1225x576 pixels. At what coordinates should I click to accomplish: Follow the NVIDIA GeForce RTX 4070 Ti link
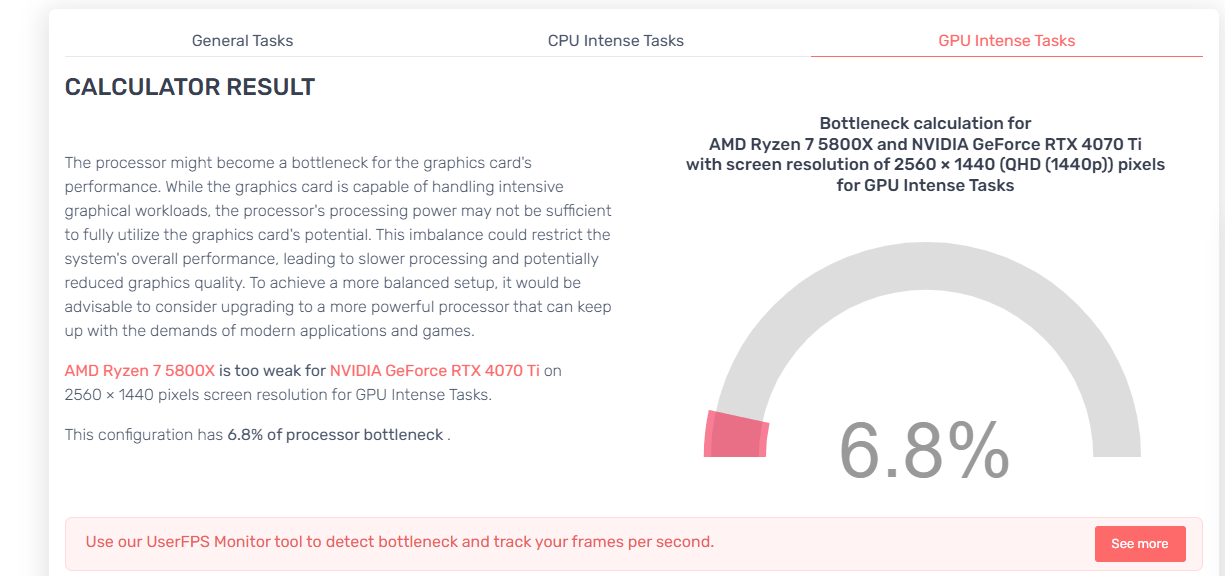click(435, 370)
